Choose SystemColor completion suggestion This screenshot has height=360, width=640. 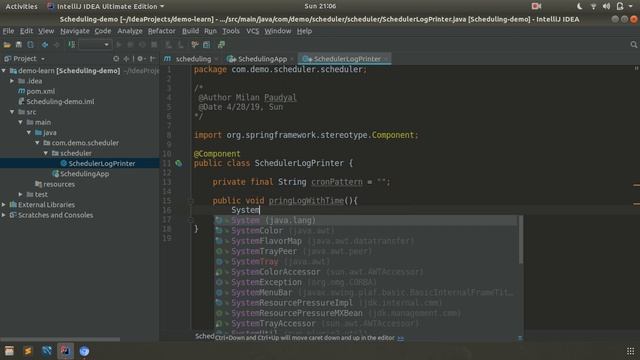(366, 231)
